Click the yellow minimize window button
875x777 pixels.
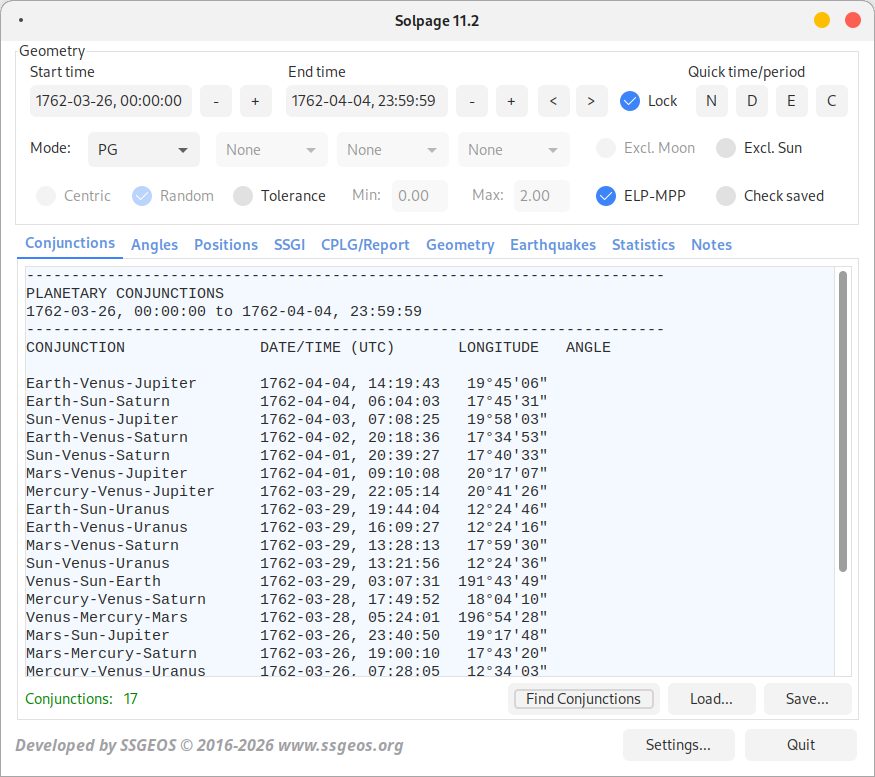821,21
